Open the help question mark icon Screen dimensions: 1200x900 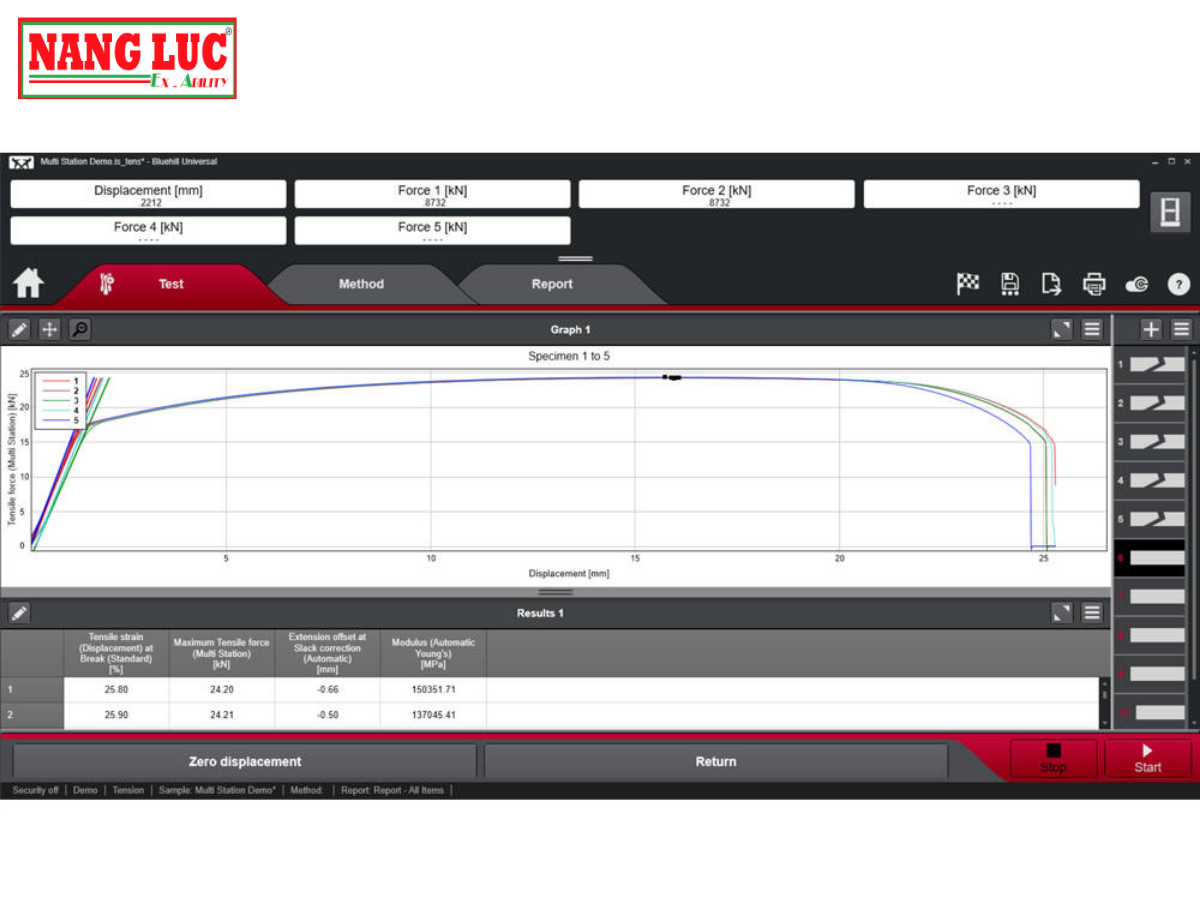tap(1179, 285)
